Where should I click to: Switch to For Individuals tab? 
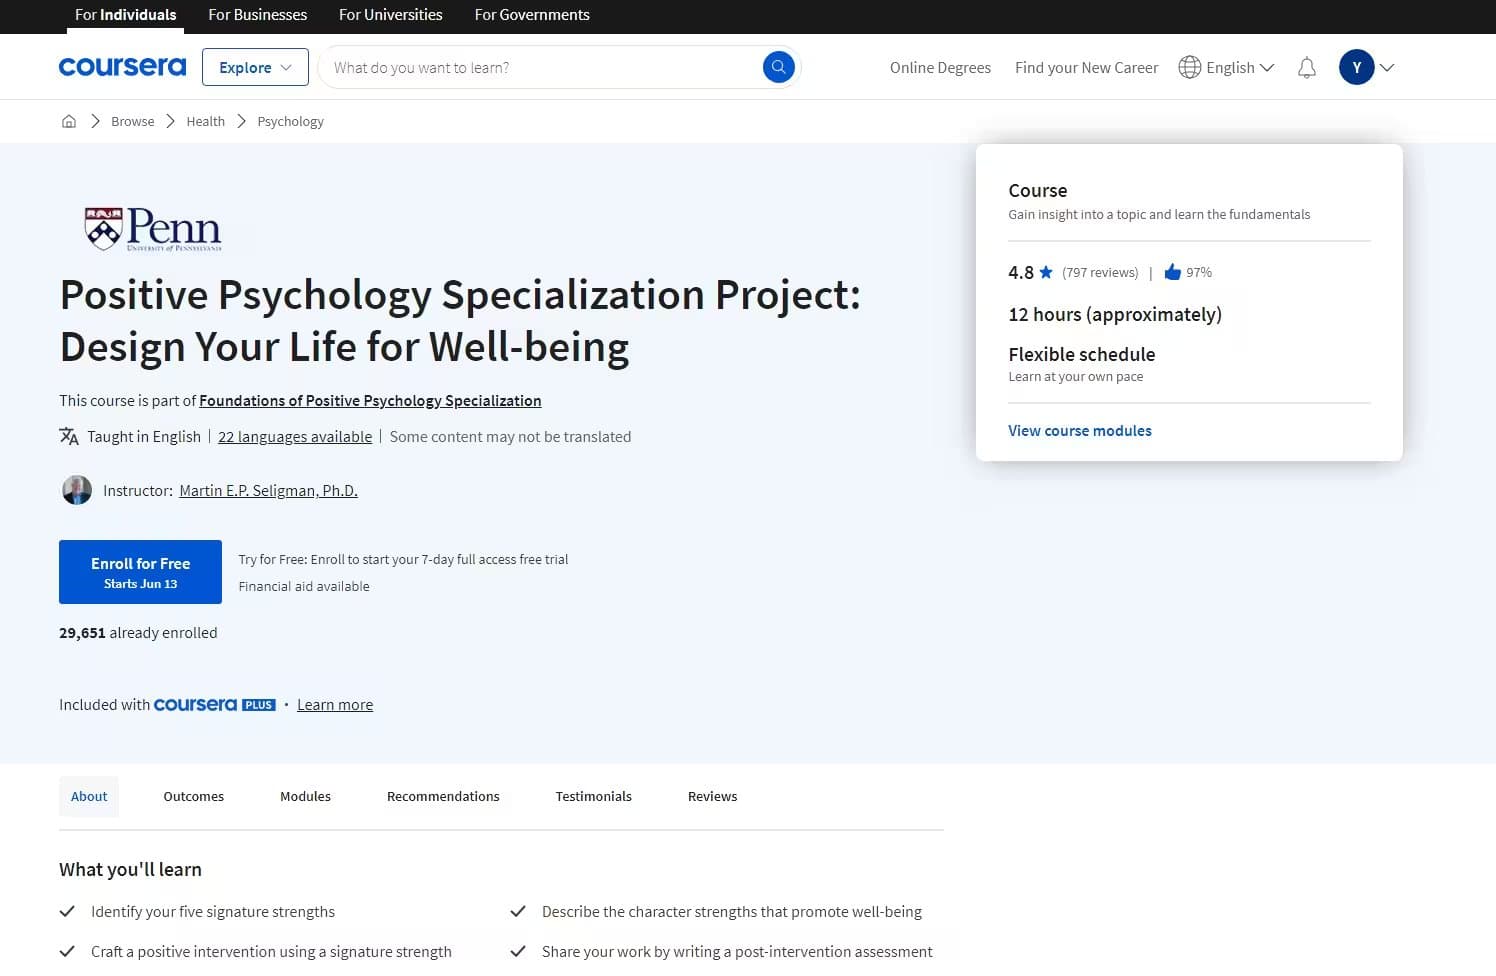click(x=126, y=15)
